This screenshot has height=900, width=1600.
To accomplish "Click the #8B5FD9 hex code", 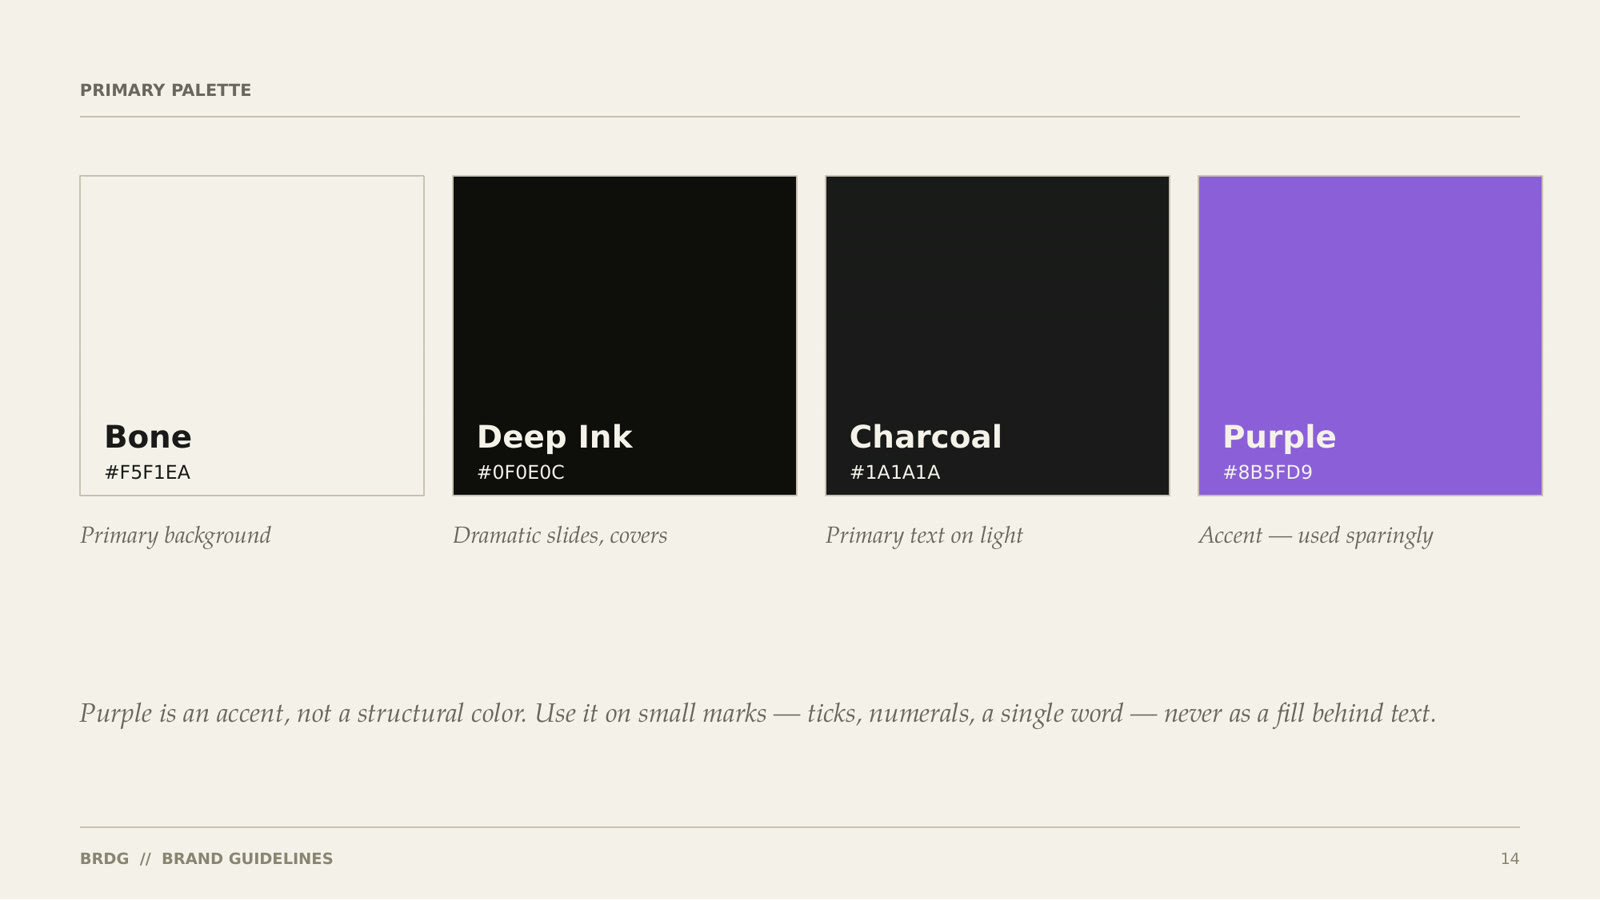I will pyautogui.click(x=1268, y=472).
